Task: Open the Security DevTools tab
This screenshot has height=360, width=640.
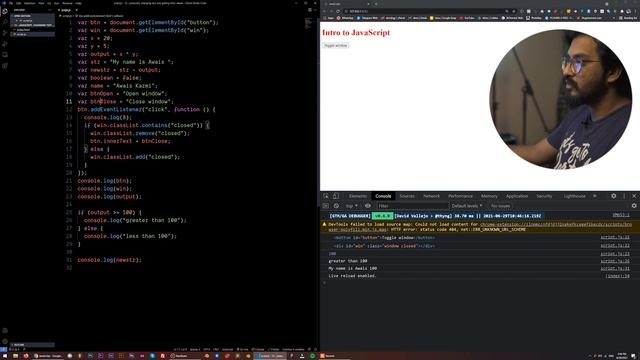Action: (544, 196)
